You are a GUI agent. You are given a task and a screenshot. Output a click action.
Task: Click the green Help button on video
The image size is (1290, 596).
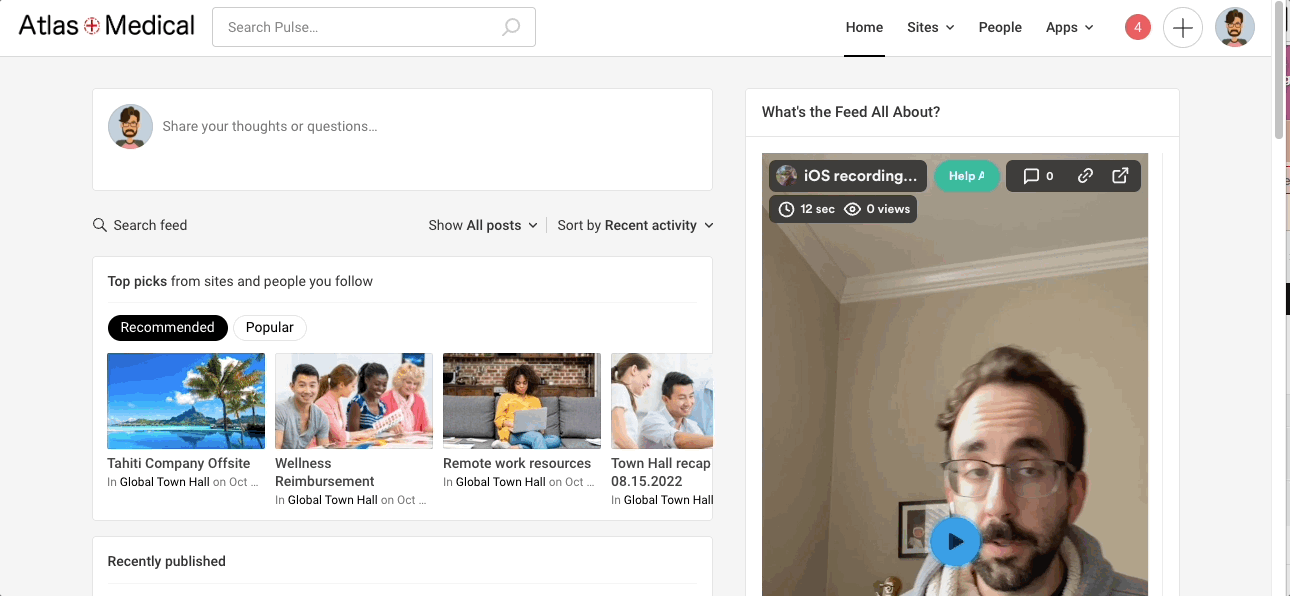[967, 176]
